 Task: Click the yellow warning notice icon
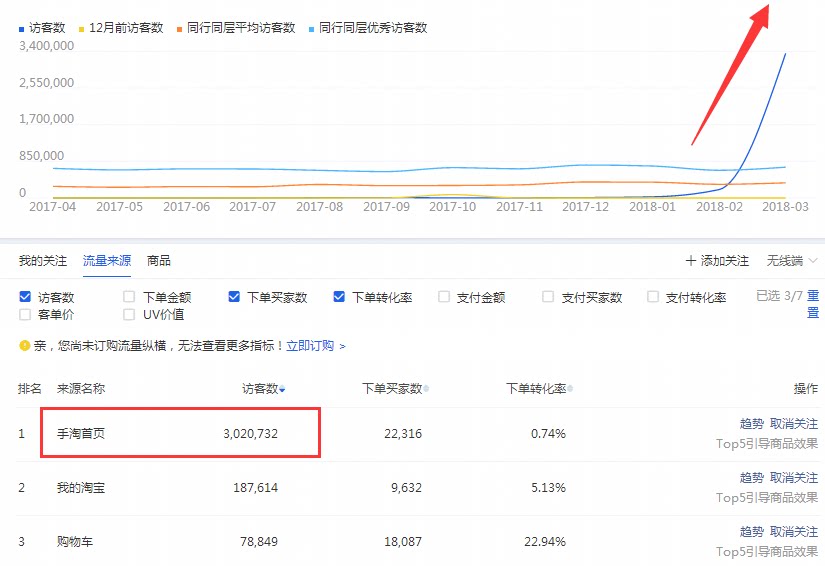[24, 346]
